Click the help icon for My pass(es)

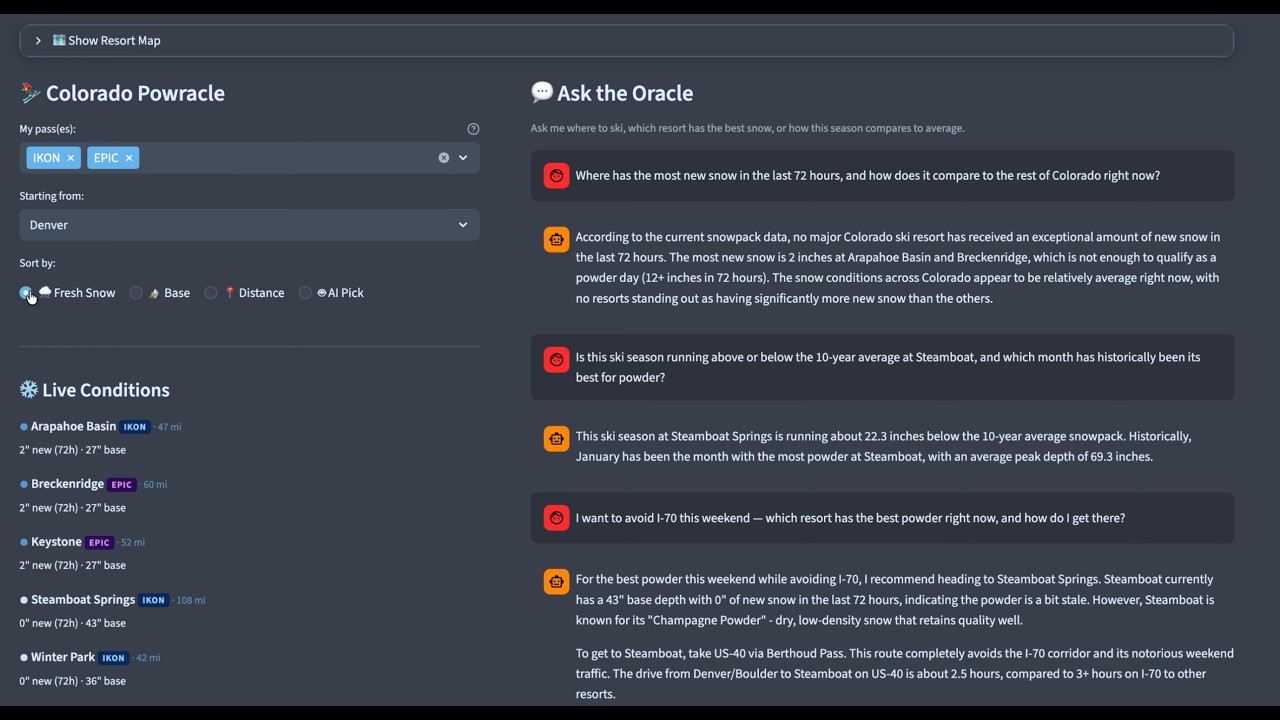[473, 129]
